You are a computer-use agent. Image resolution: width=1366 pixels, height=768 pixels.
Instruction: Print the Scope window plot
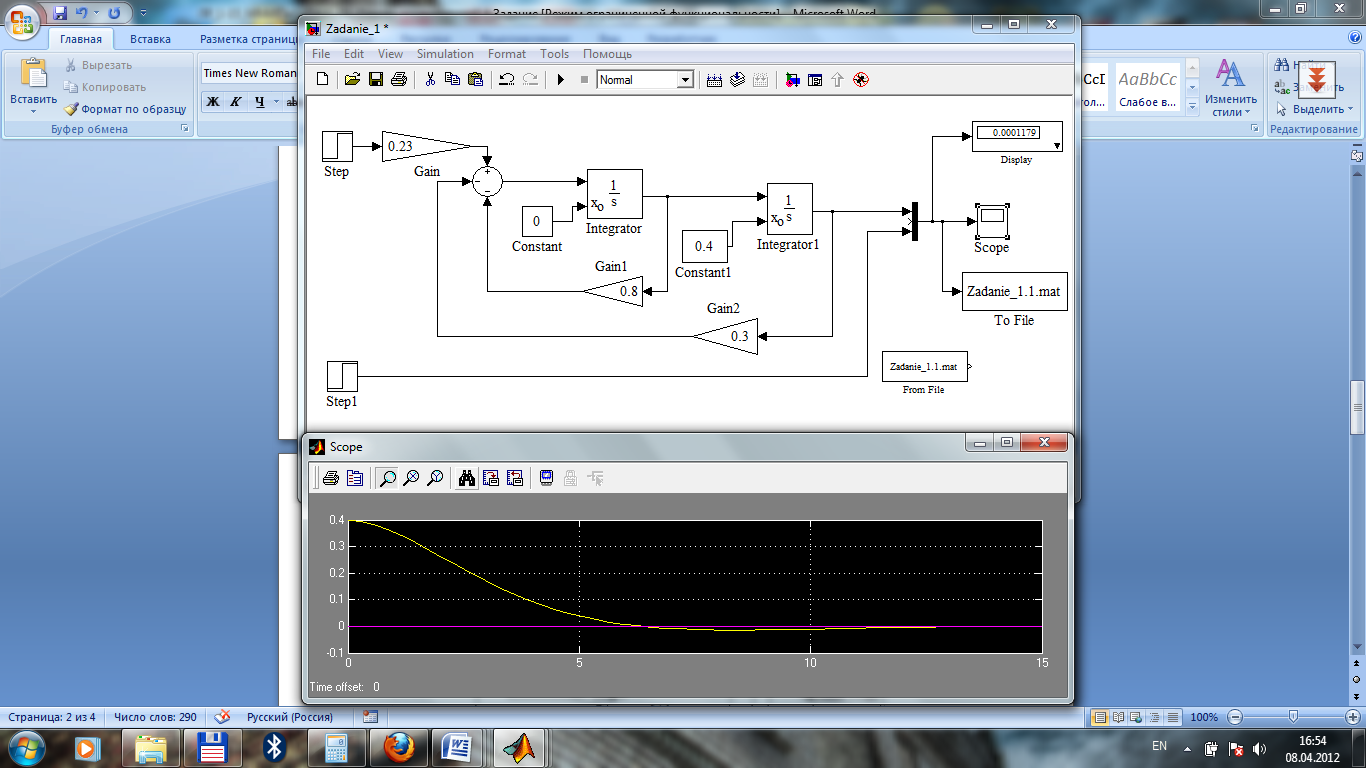(x=330, y=478)
